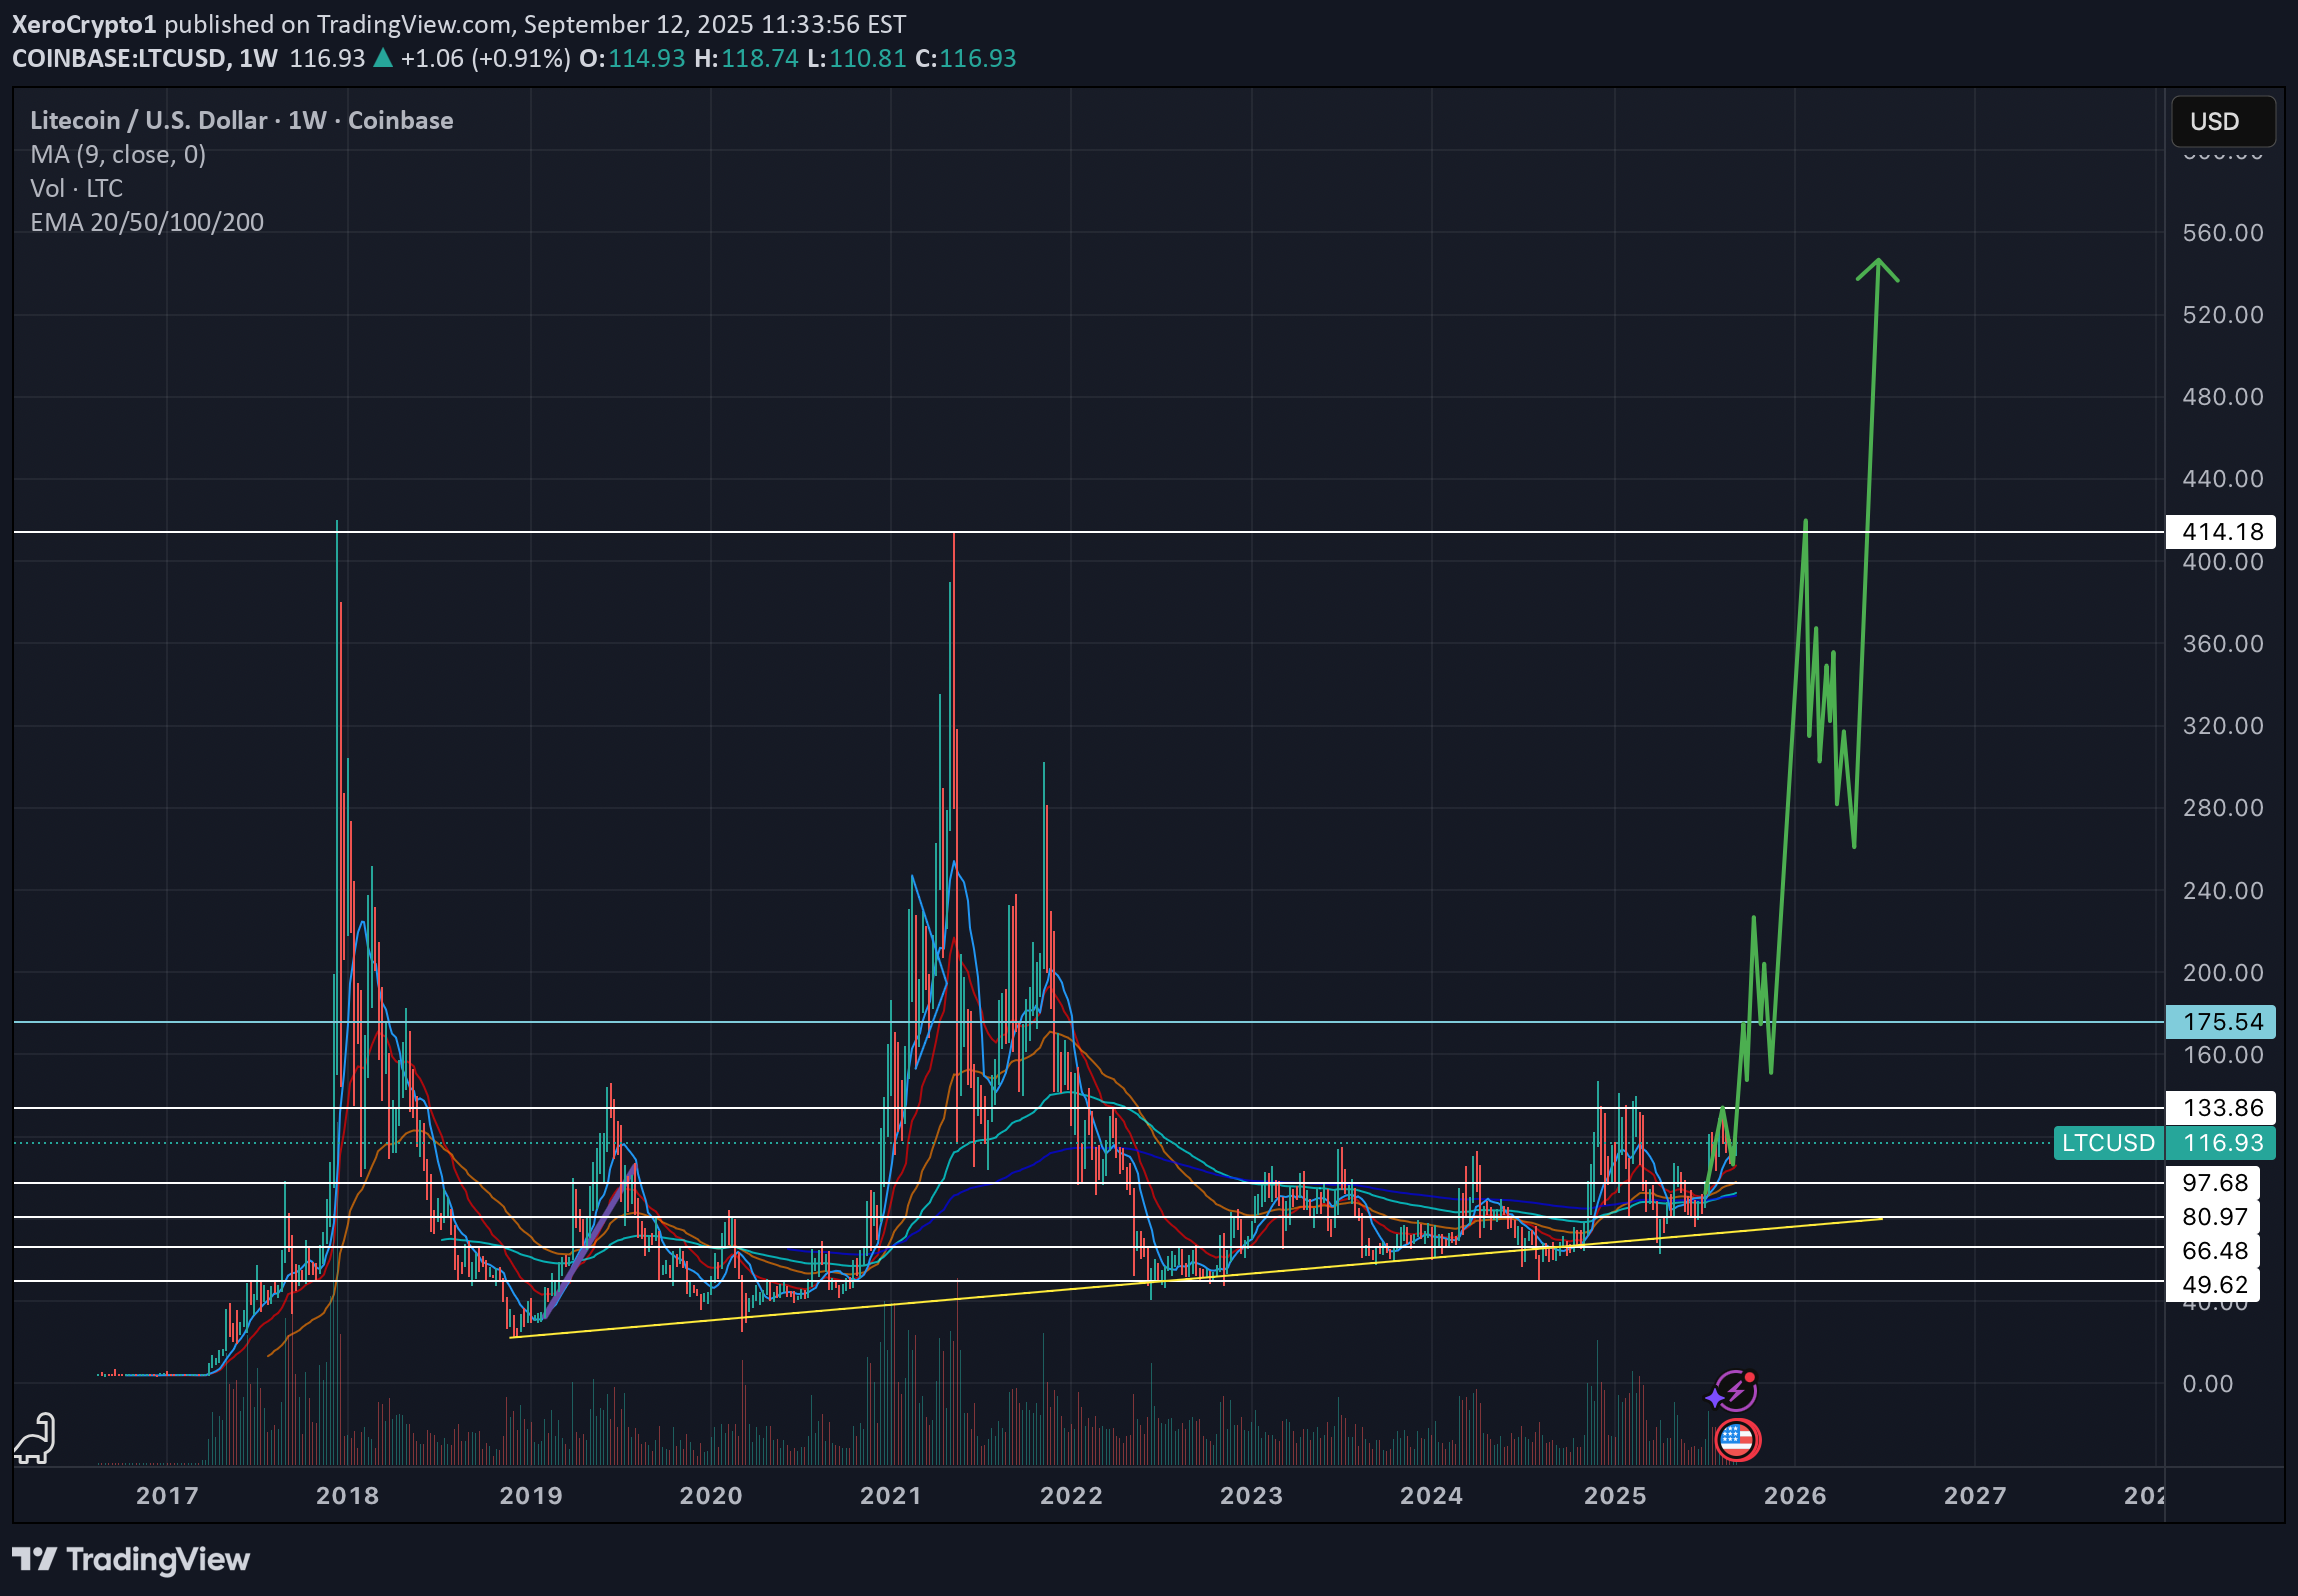Click the 2025 label on time axis
The image size is (2298, 1596).
pos(1615,1495)
